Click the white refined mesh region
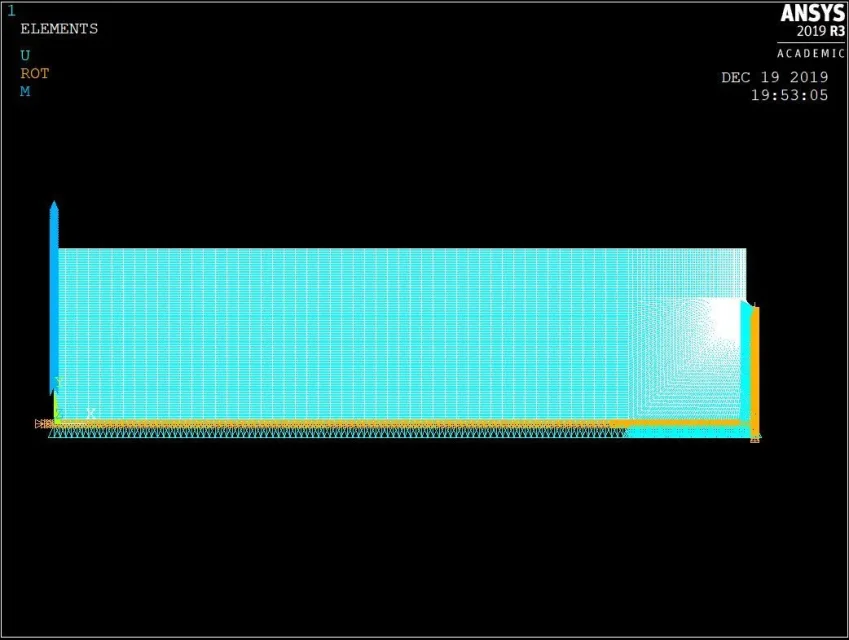The image size is (849, 640). pyautogui.click(x=724, y=319)
